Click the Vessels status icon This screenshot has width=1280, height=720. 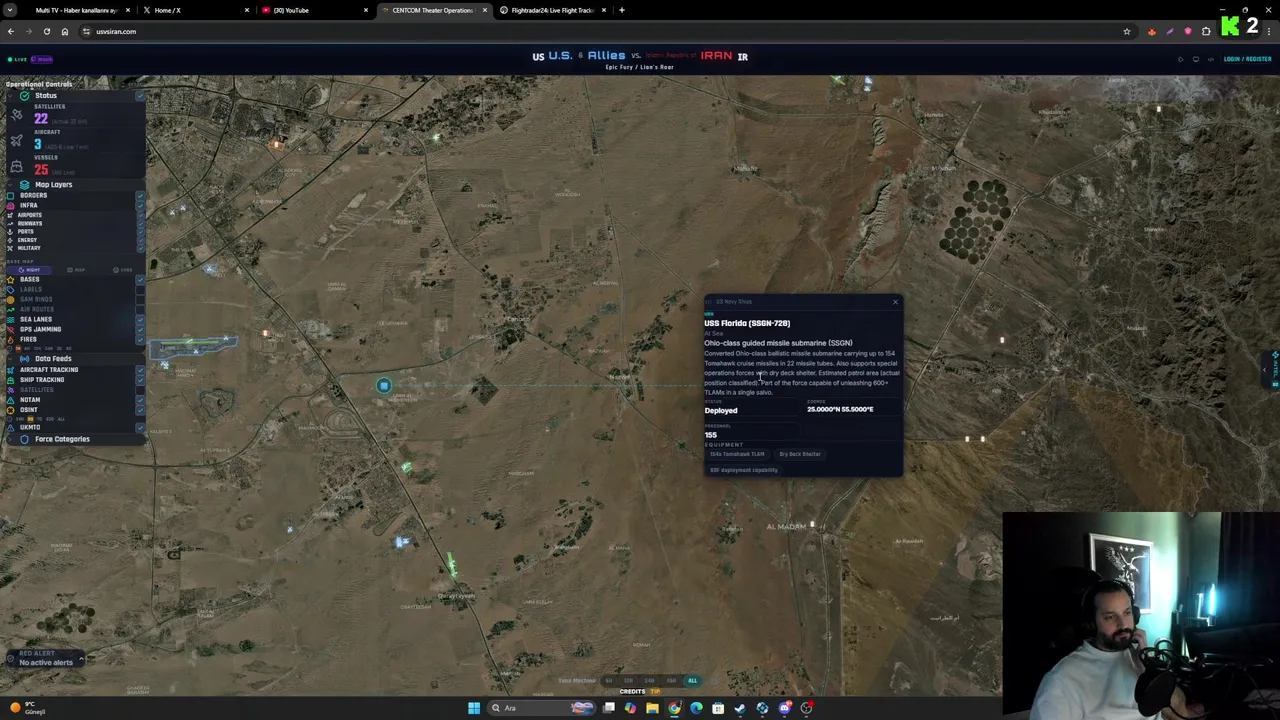click(17, 166)
